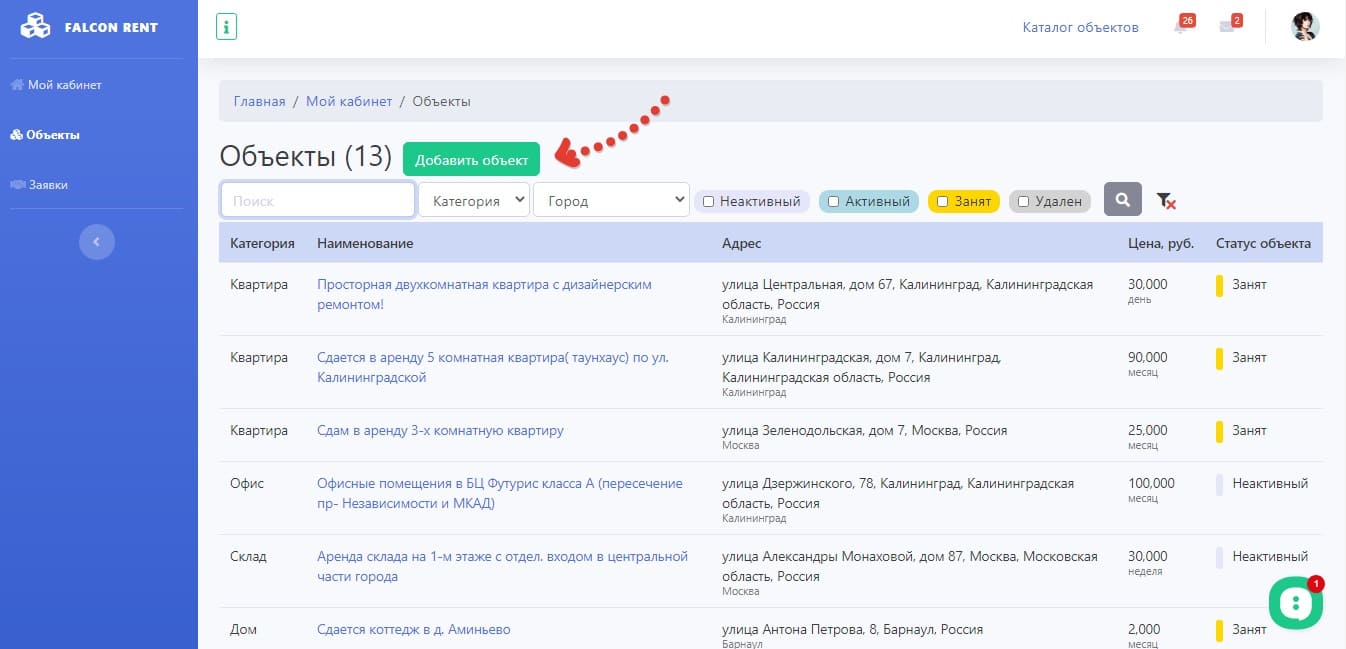Open the green chat support widget
The image size is (1346, 649).
tap(1295, 604)
